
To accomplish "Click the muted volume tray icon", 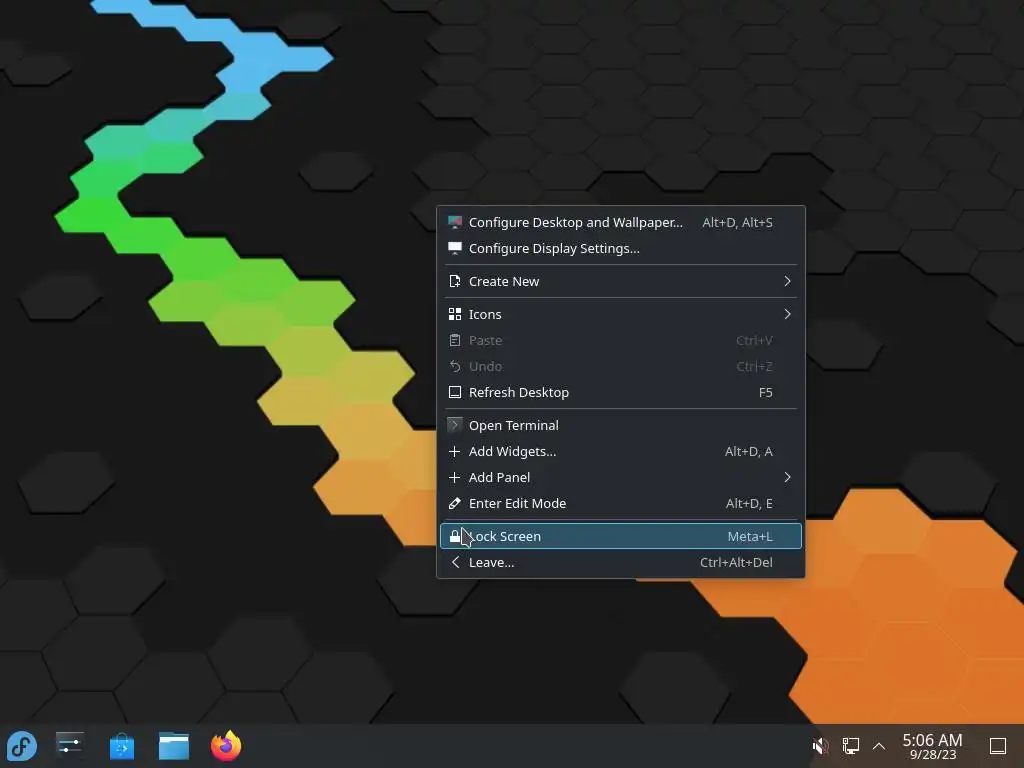I will (820, 746).
